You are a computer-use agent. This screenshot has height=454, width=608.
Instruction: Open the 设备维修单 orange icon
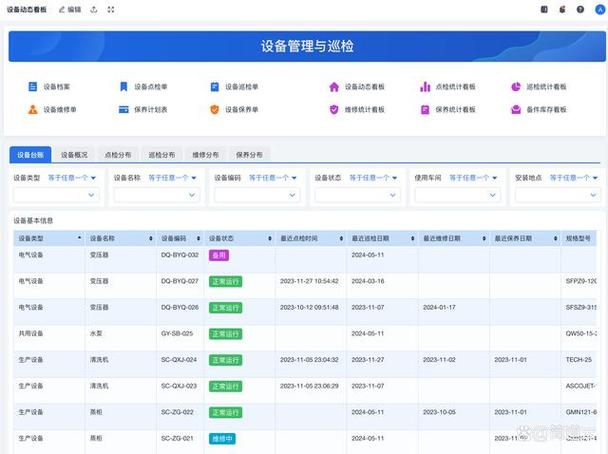coord(33,109)
